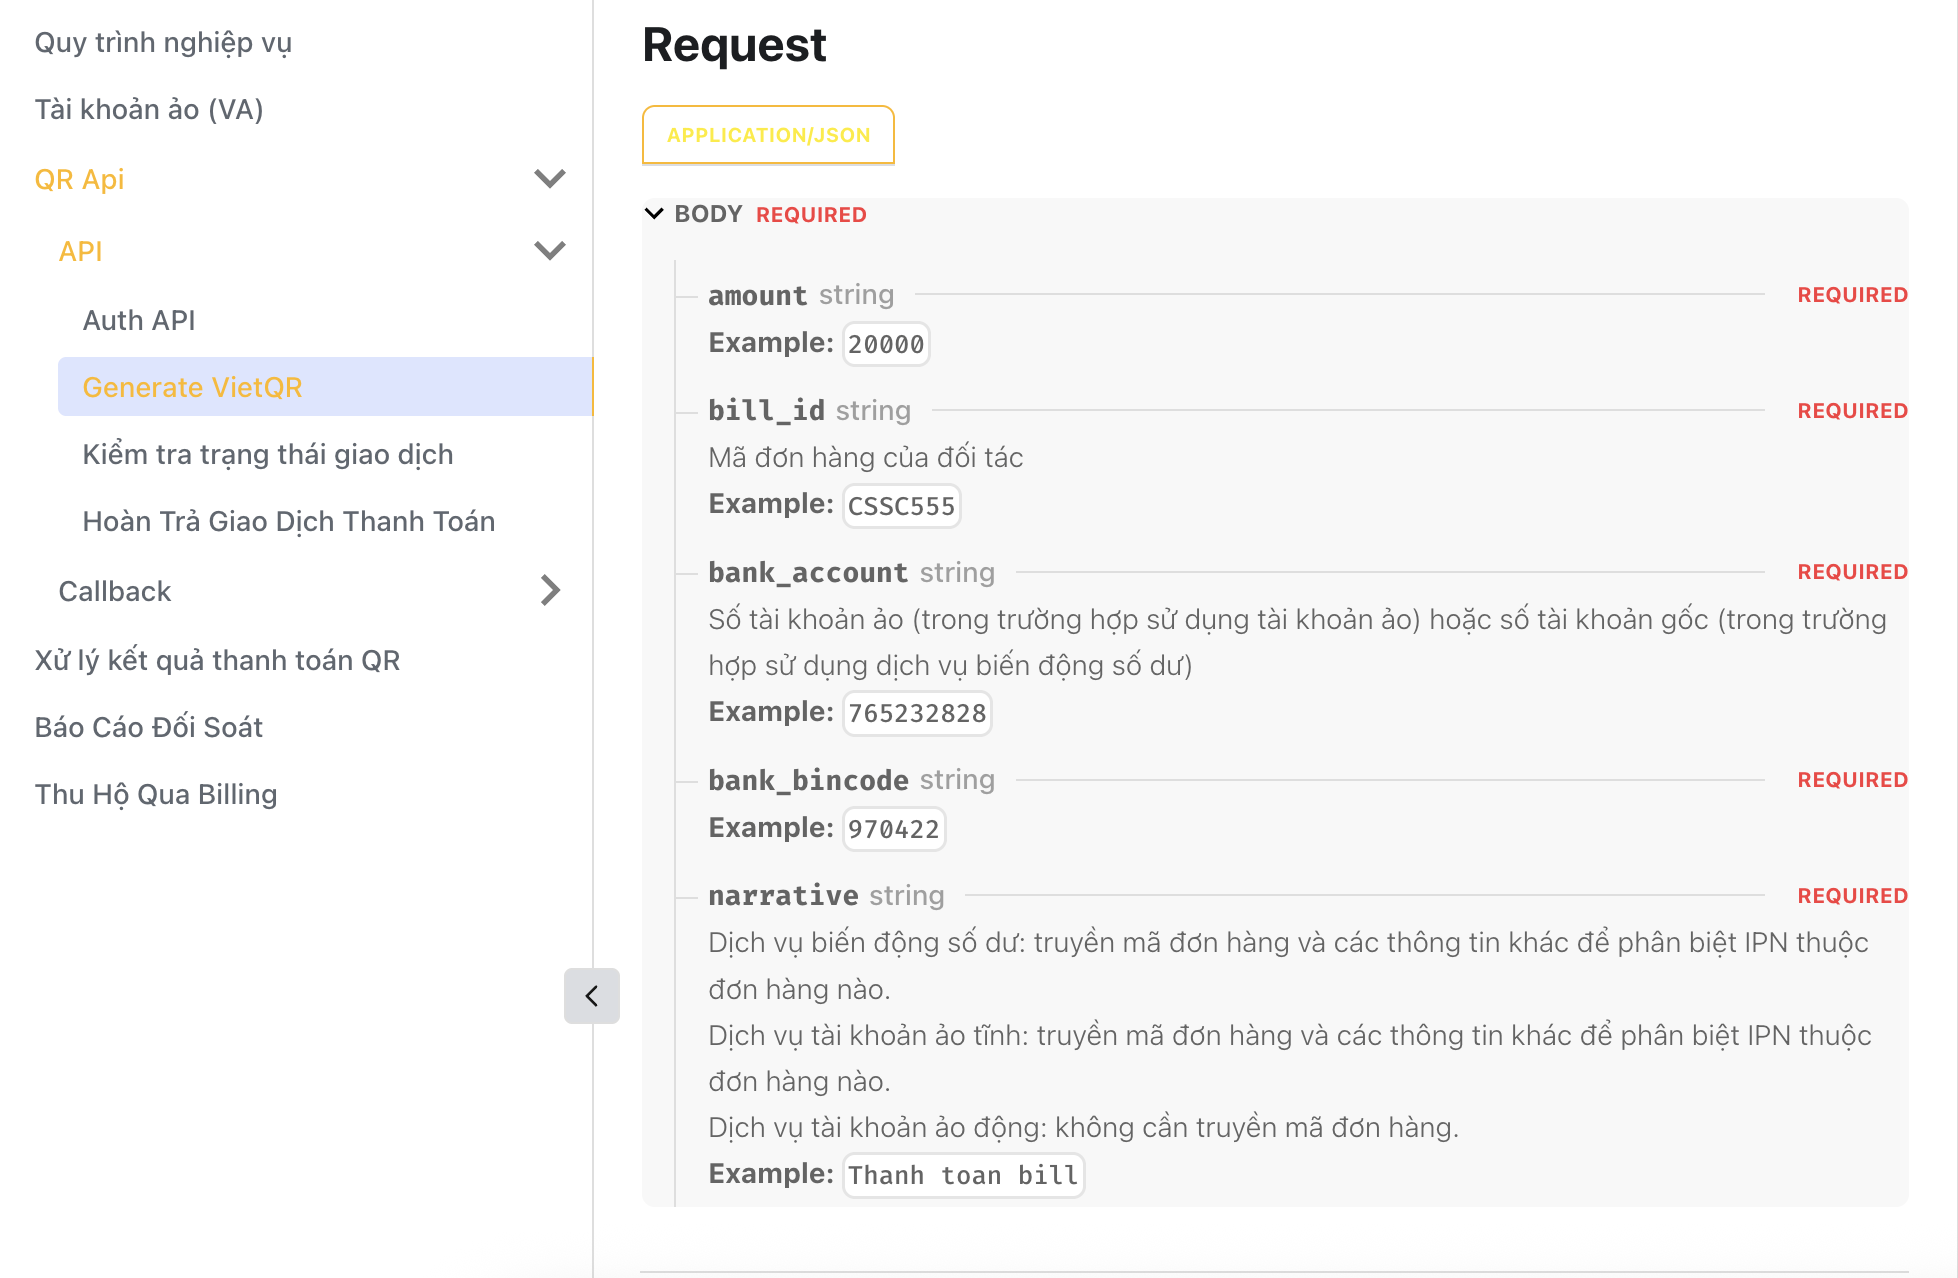The width and height of the screenshot is (1958, 1278).
Task: Collapse sidebar with left arrow button
Action: tap(591, 995)
